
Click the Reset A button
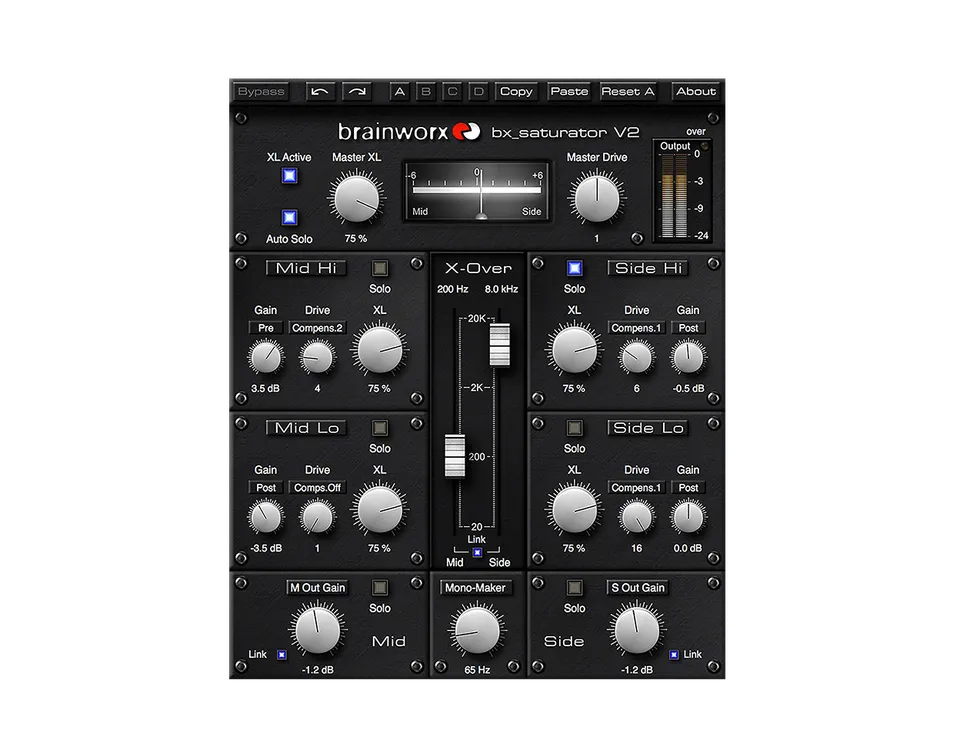[x=628, y=92]
